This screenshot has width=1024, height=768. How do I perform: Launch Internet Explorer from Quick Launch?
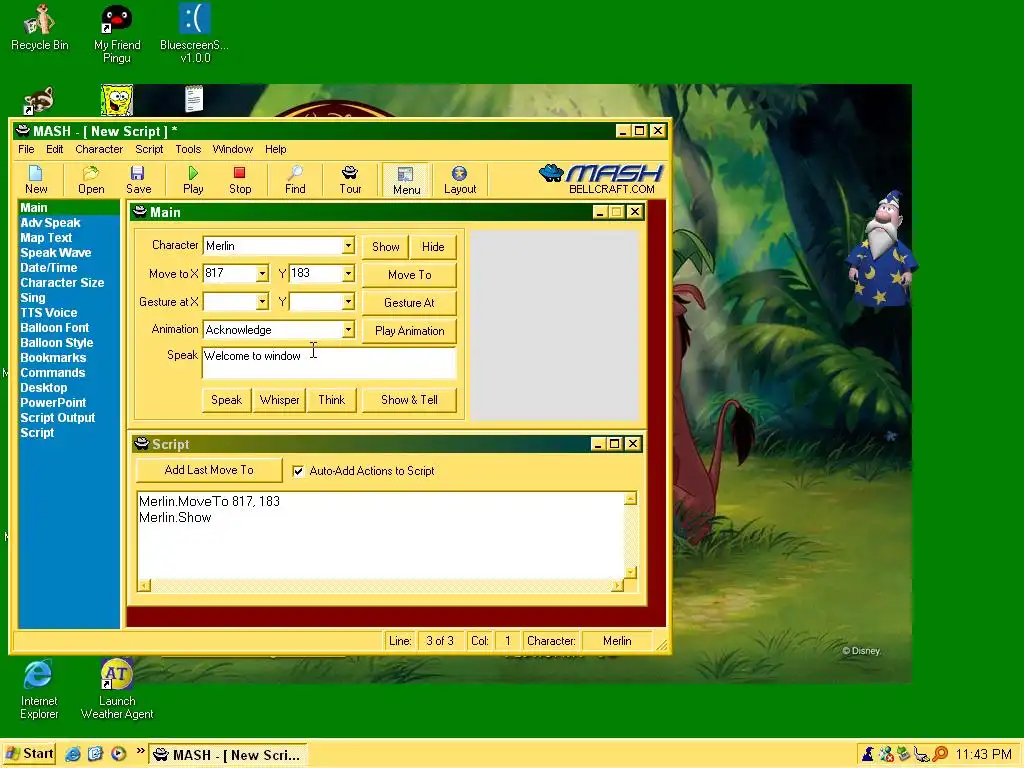72,754
